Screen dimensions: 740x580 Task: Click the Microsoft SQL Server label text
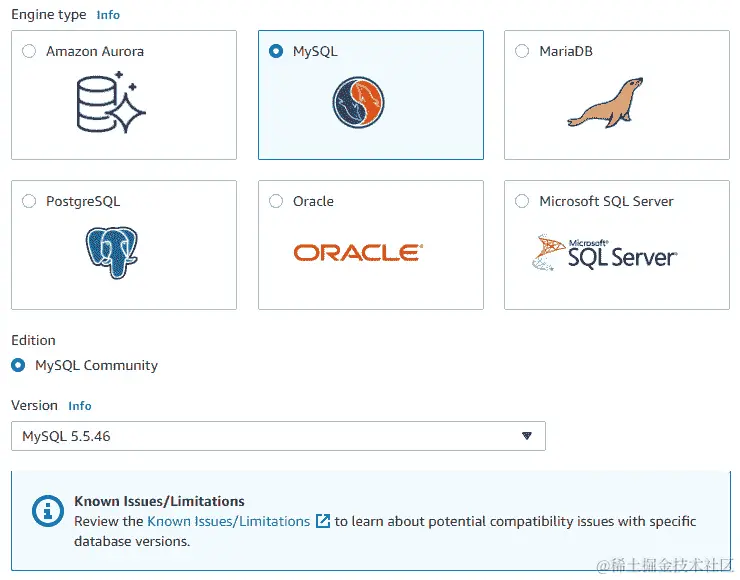click(x=606, y=202)
